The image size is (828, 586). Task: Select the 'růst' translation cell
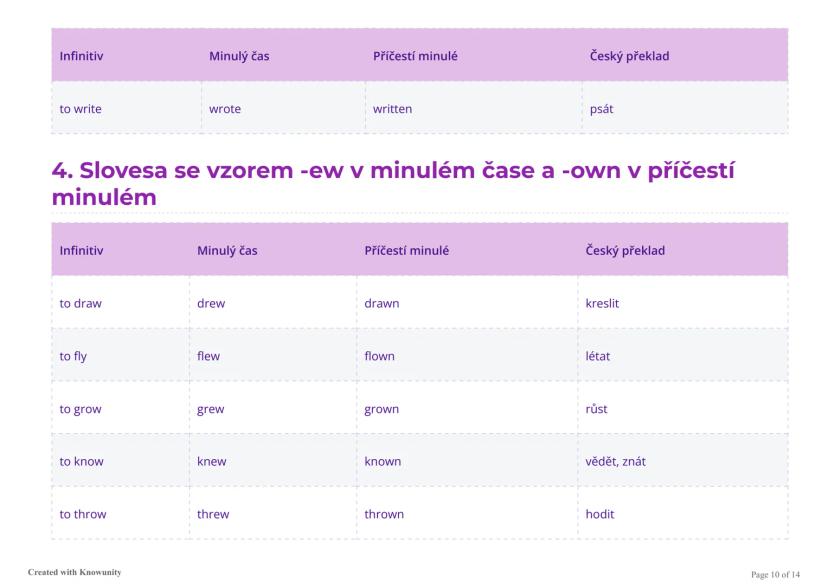pyautogui.click(x=597, y=409)
